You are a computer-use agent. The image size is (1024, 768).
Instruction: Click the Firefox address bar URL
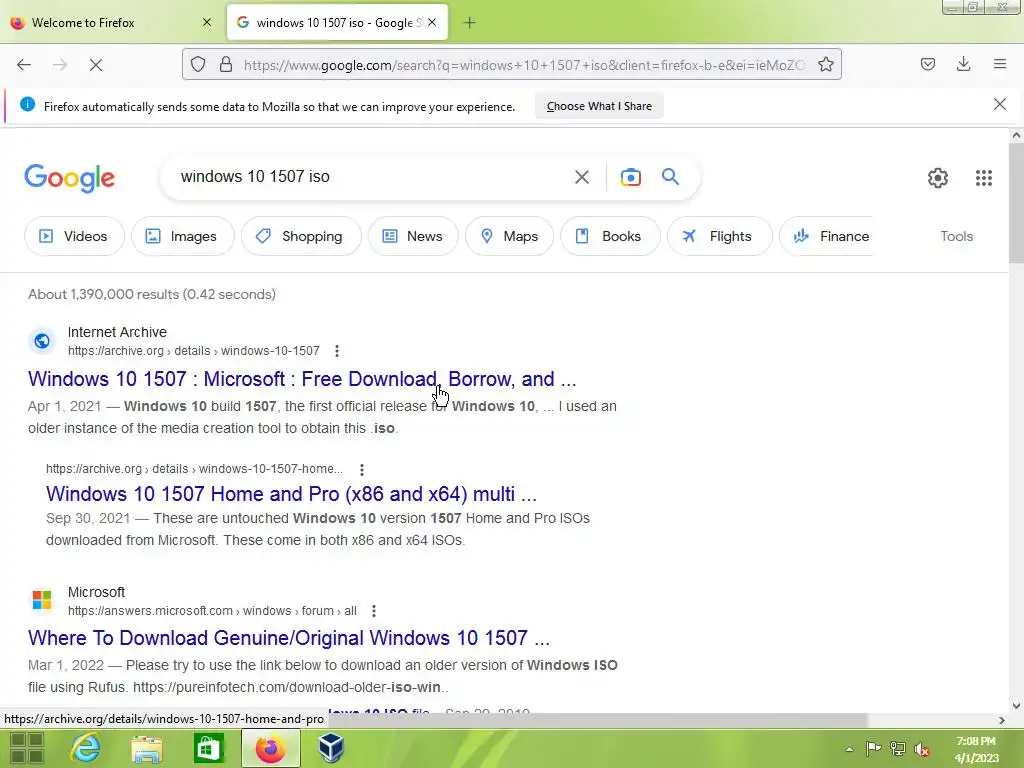point(522,65)
